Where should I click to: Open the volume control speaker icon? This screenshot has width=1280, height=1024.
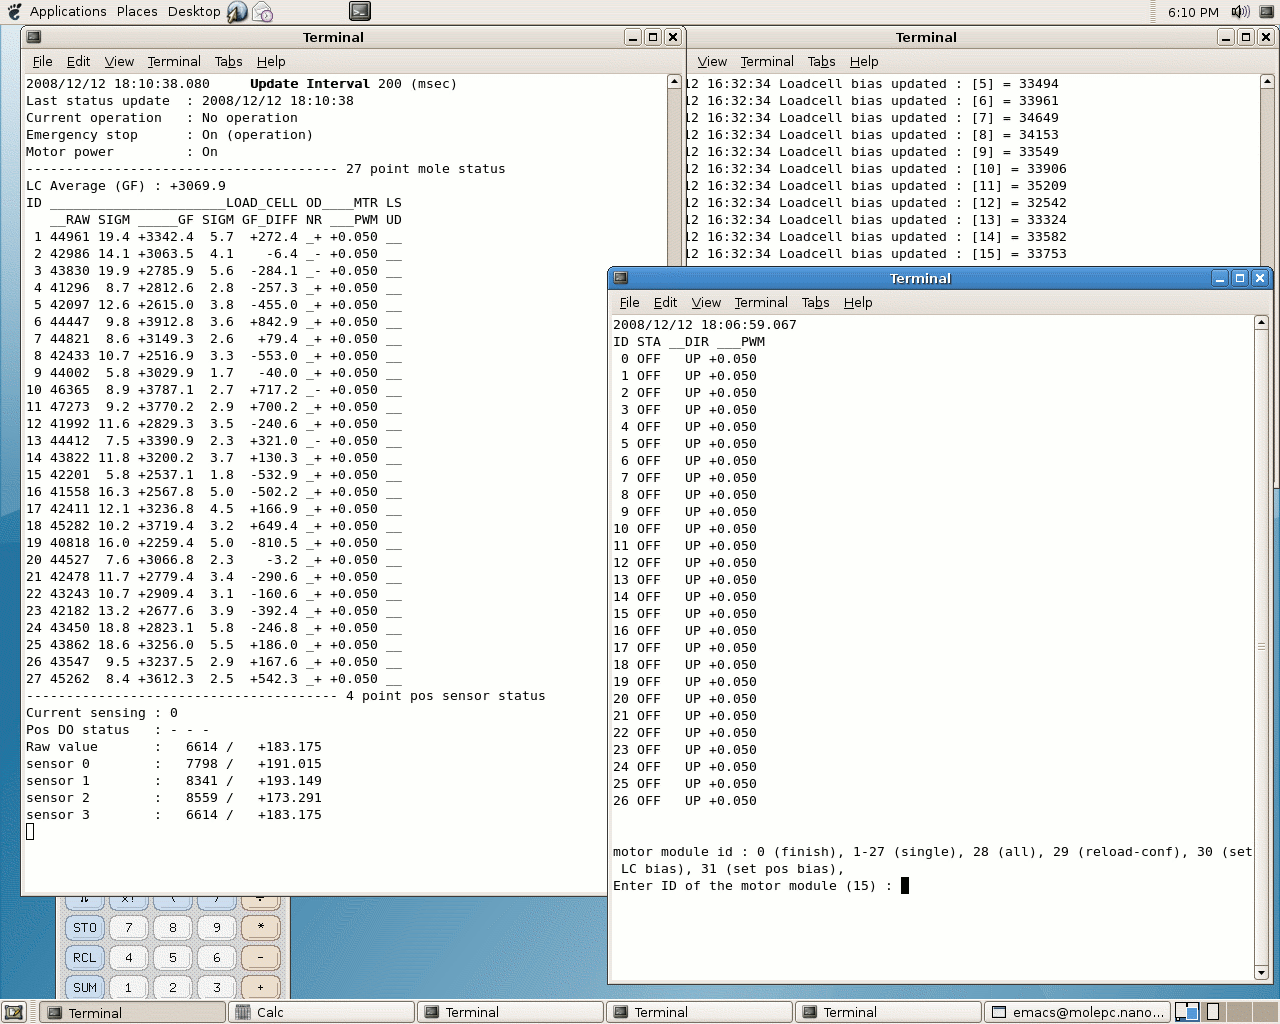coord(1240,12)
